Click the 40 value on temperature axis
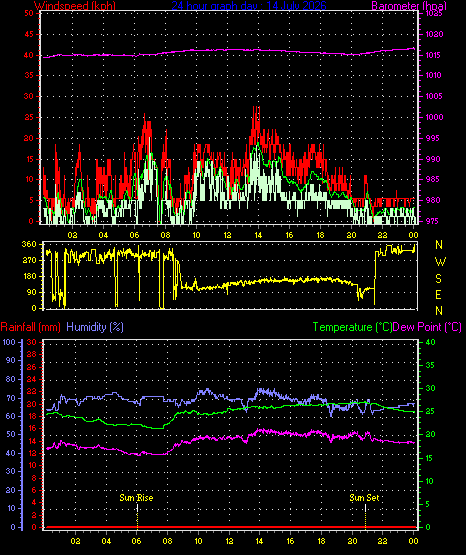 click(430, 342)
